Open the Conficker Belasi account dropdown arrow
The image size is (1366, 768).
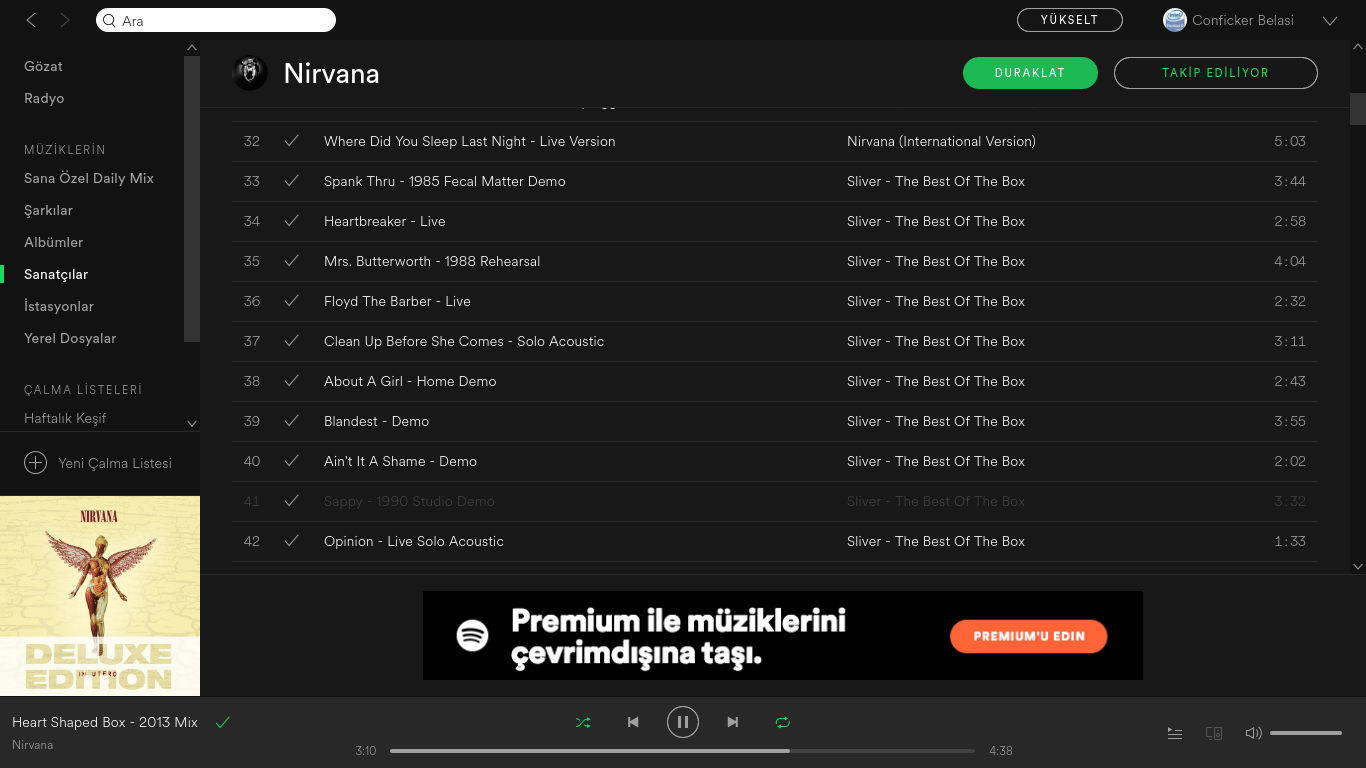(x=1330, y=21)
